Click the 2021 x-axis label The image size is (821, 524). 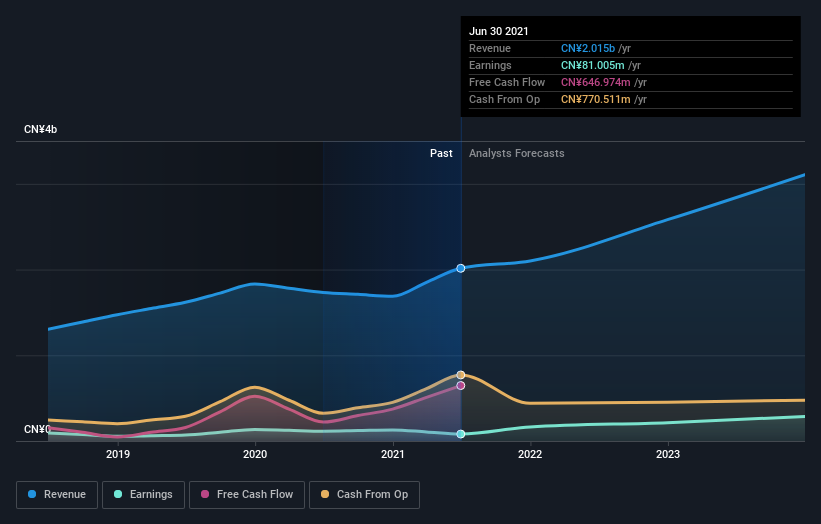[x=393, y=454]
